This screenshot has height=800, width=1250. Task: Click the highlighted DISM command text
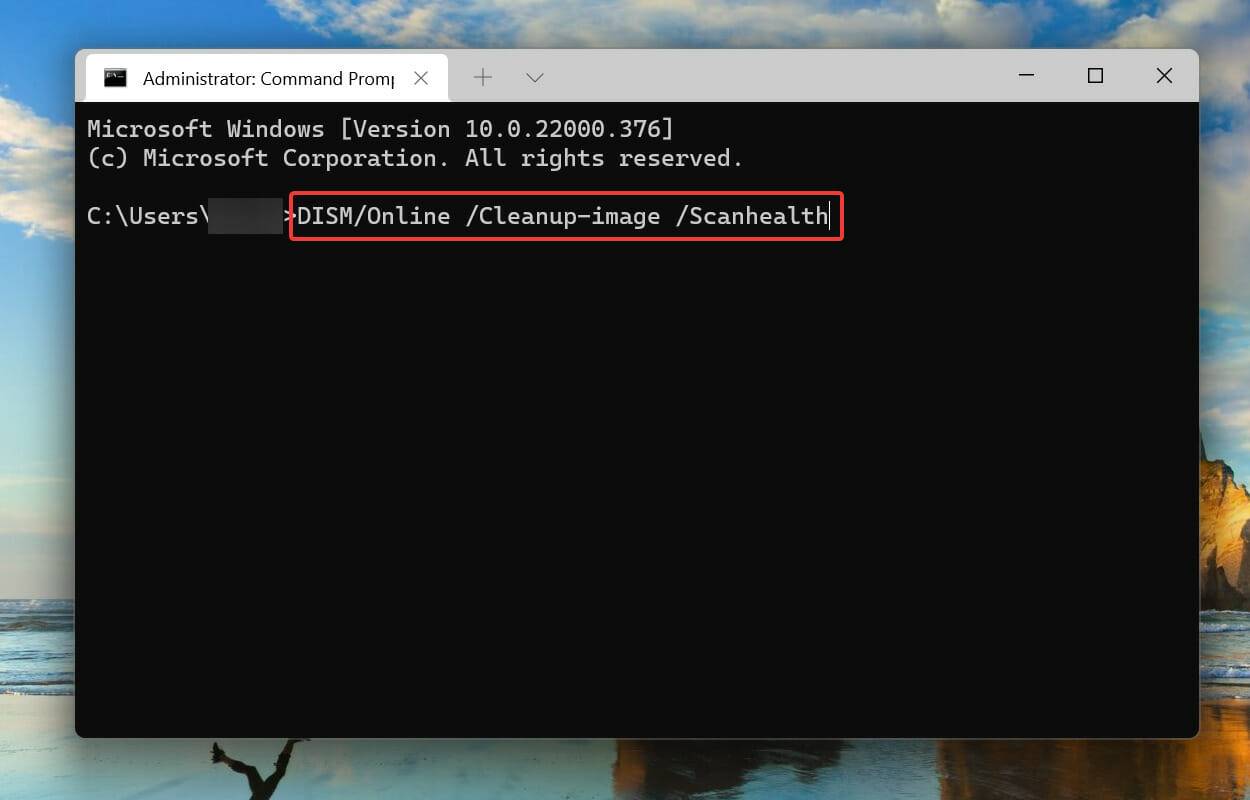(565, 216)
